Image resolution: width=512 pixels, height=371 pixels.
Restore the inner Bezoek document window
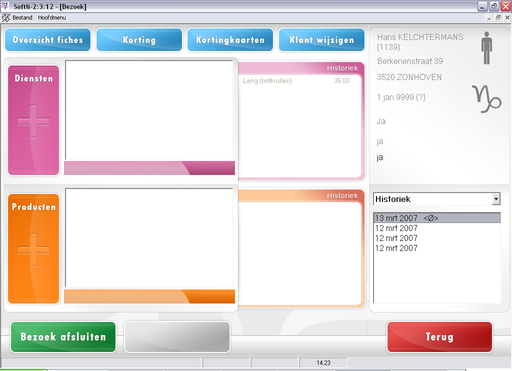point(498,18)
